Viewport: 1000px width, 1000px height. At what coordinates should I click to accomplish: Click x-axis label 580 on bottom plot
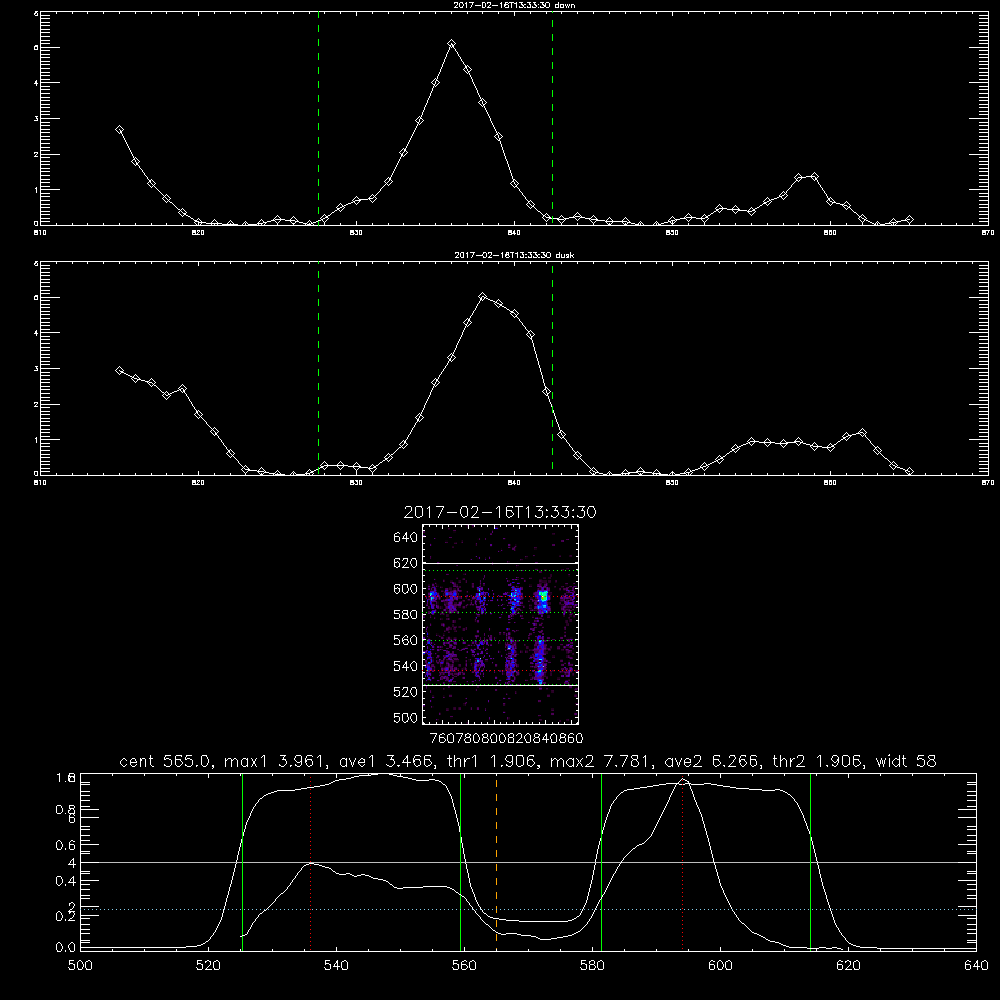(x=592, y=966)
